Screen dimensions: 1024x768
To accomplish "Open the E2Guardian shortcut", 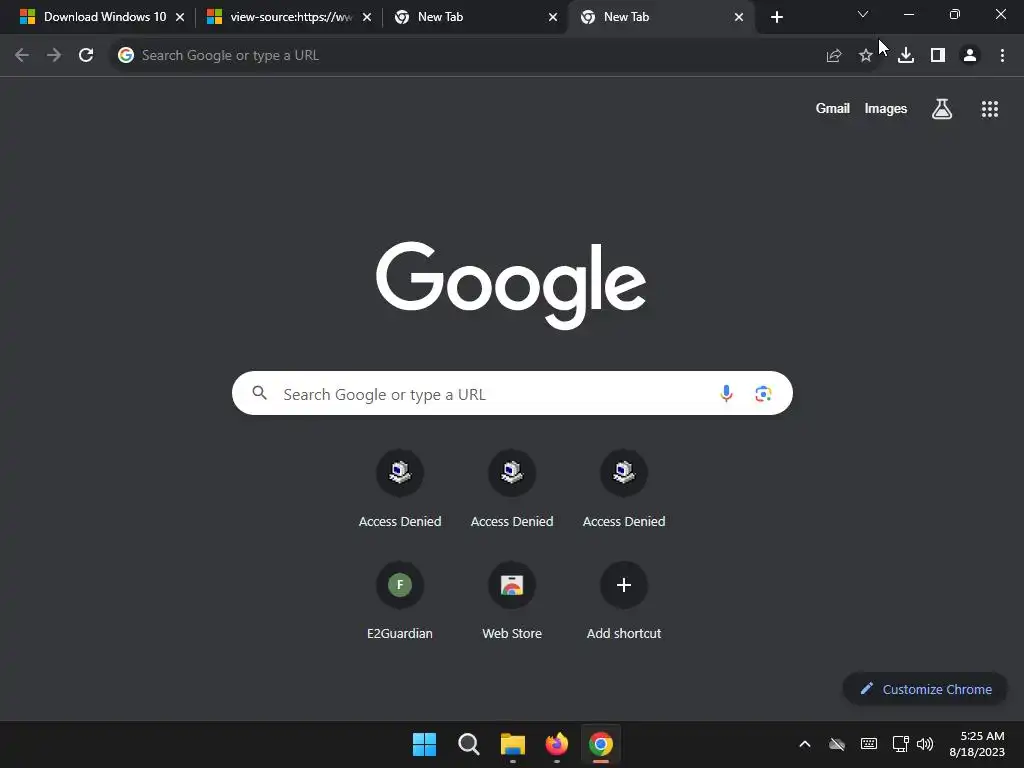I will click(x=400, y=601).
